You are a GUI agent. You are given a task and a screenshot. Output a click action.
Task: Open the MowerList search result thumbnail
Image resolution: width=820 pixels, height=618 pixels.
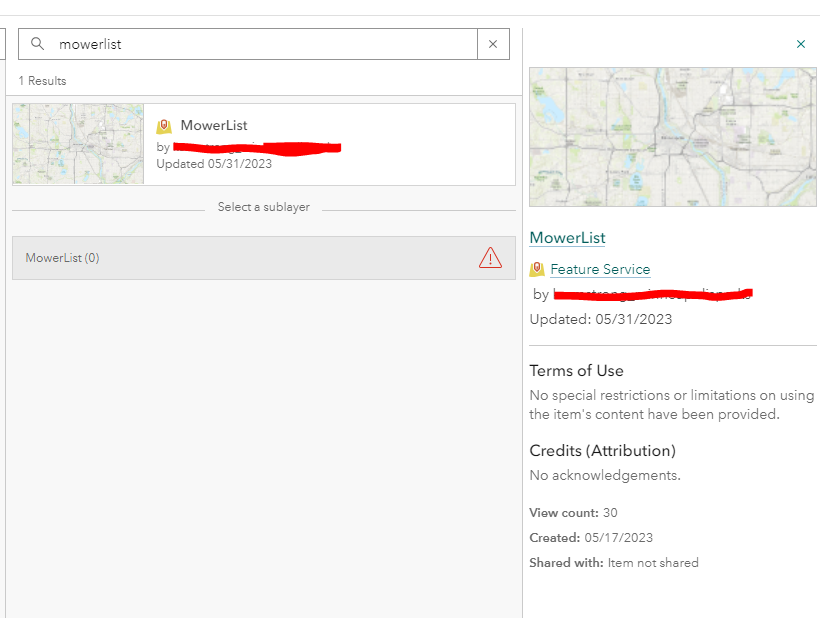coord(78,144)
